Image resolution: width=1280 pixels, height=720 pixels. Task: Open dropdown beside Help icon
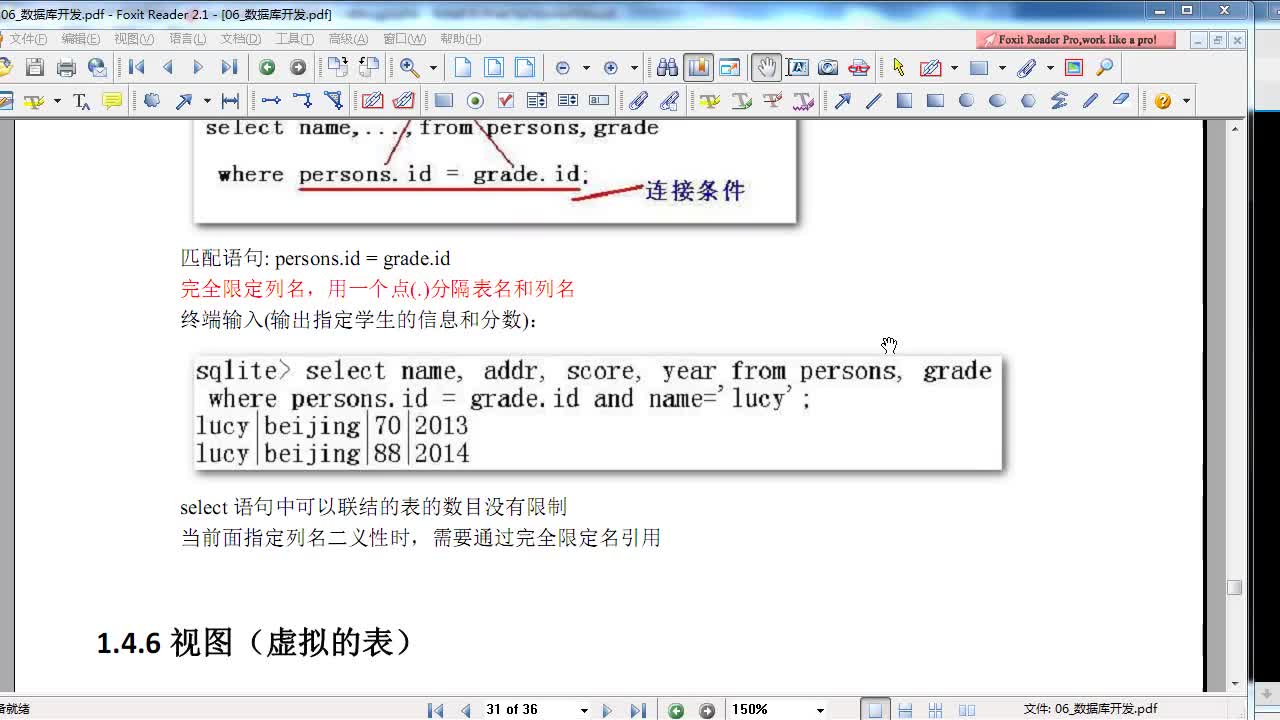(1186, 101)
